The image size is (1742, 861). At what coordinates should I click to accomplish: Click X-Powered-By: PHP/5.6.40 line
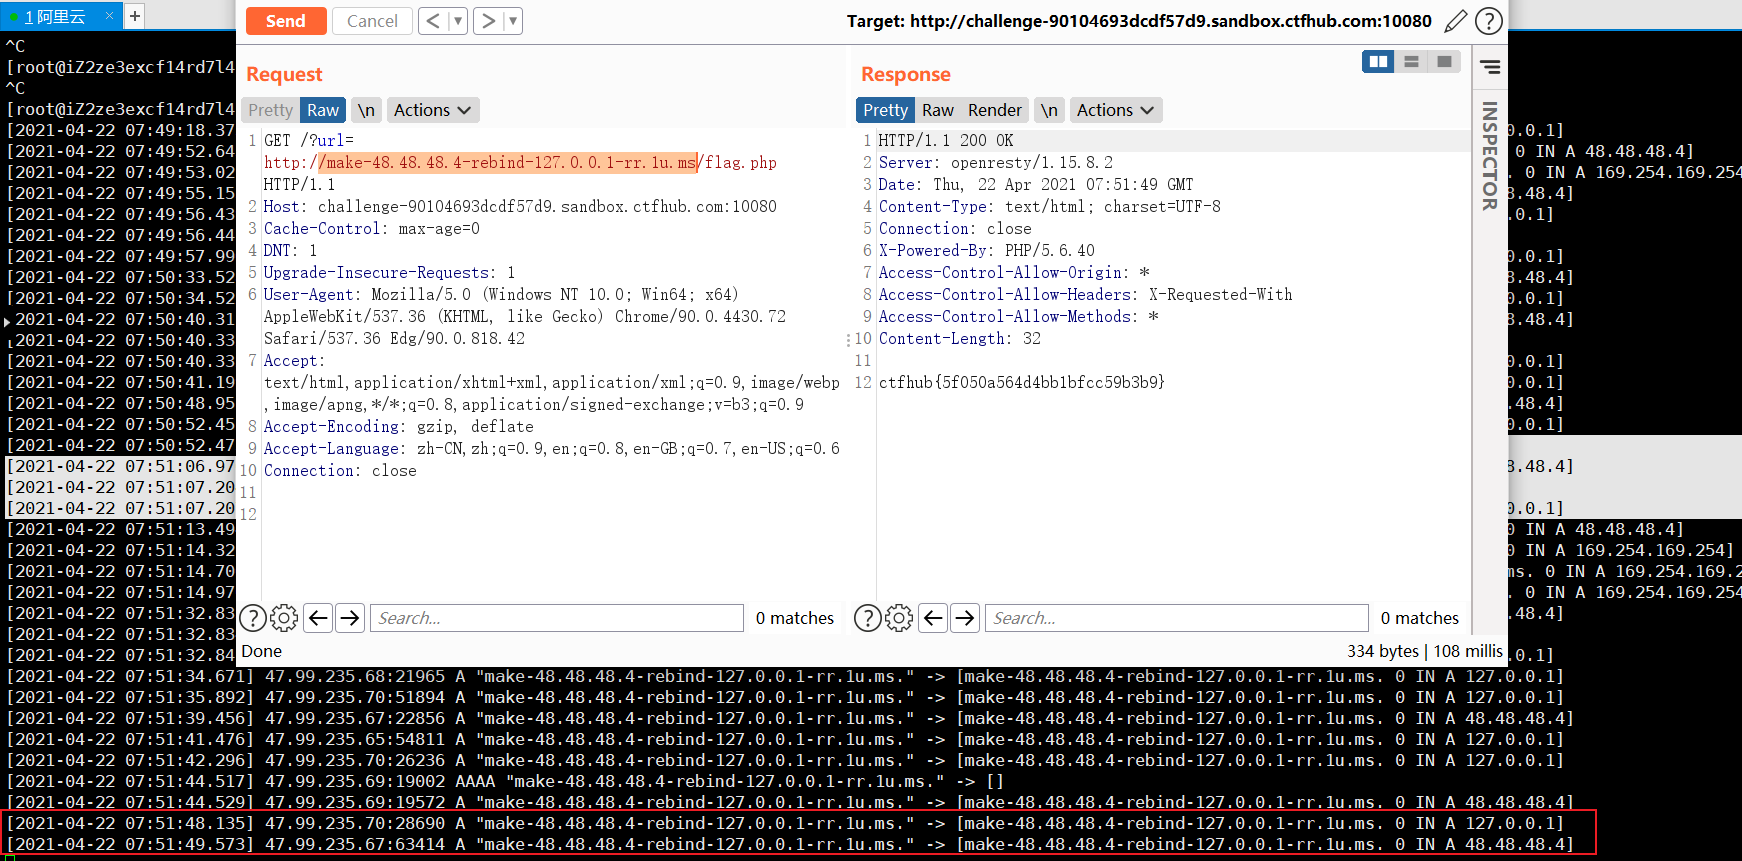click(986, 250)
